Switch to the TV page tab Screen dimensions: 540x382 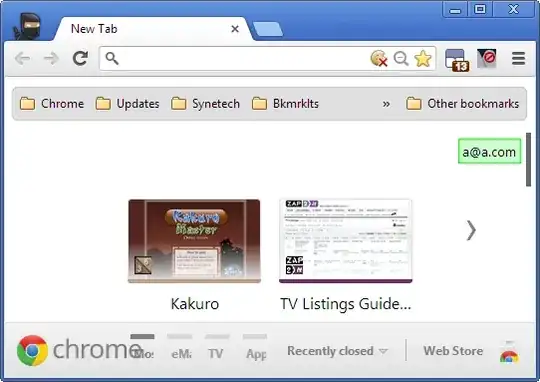(217, 347)
